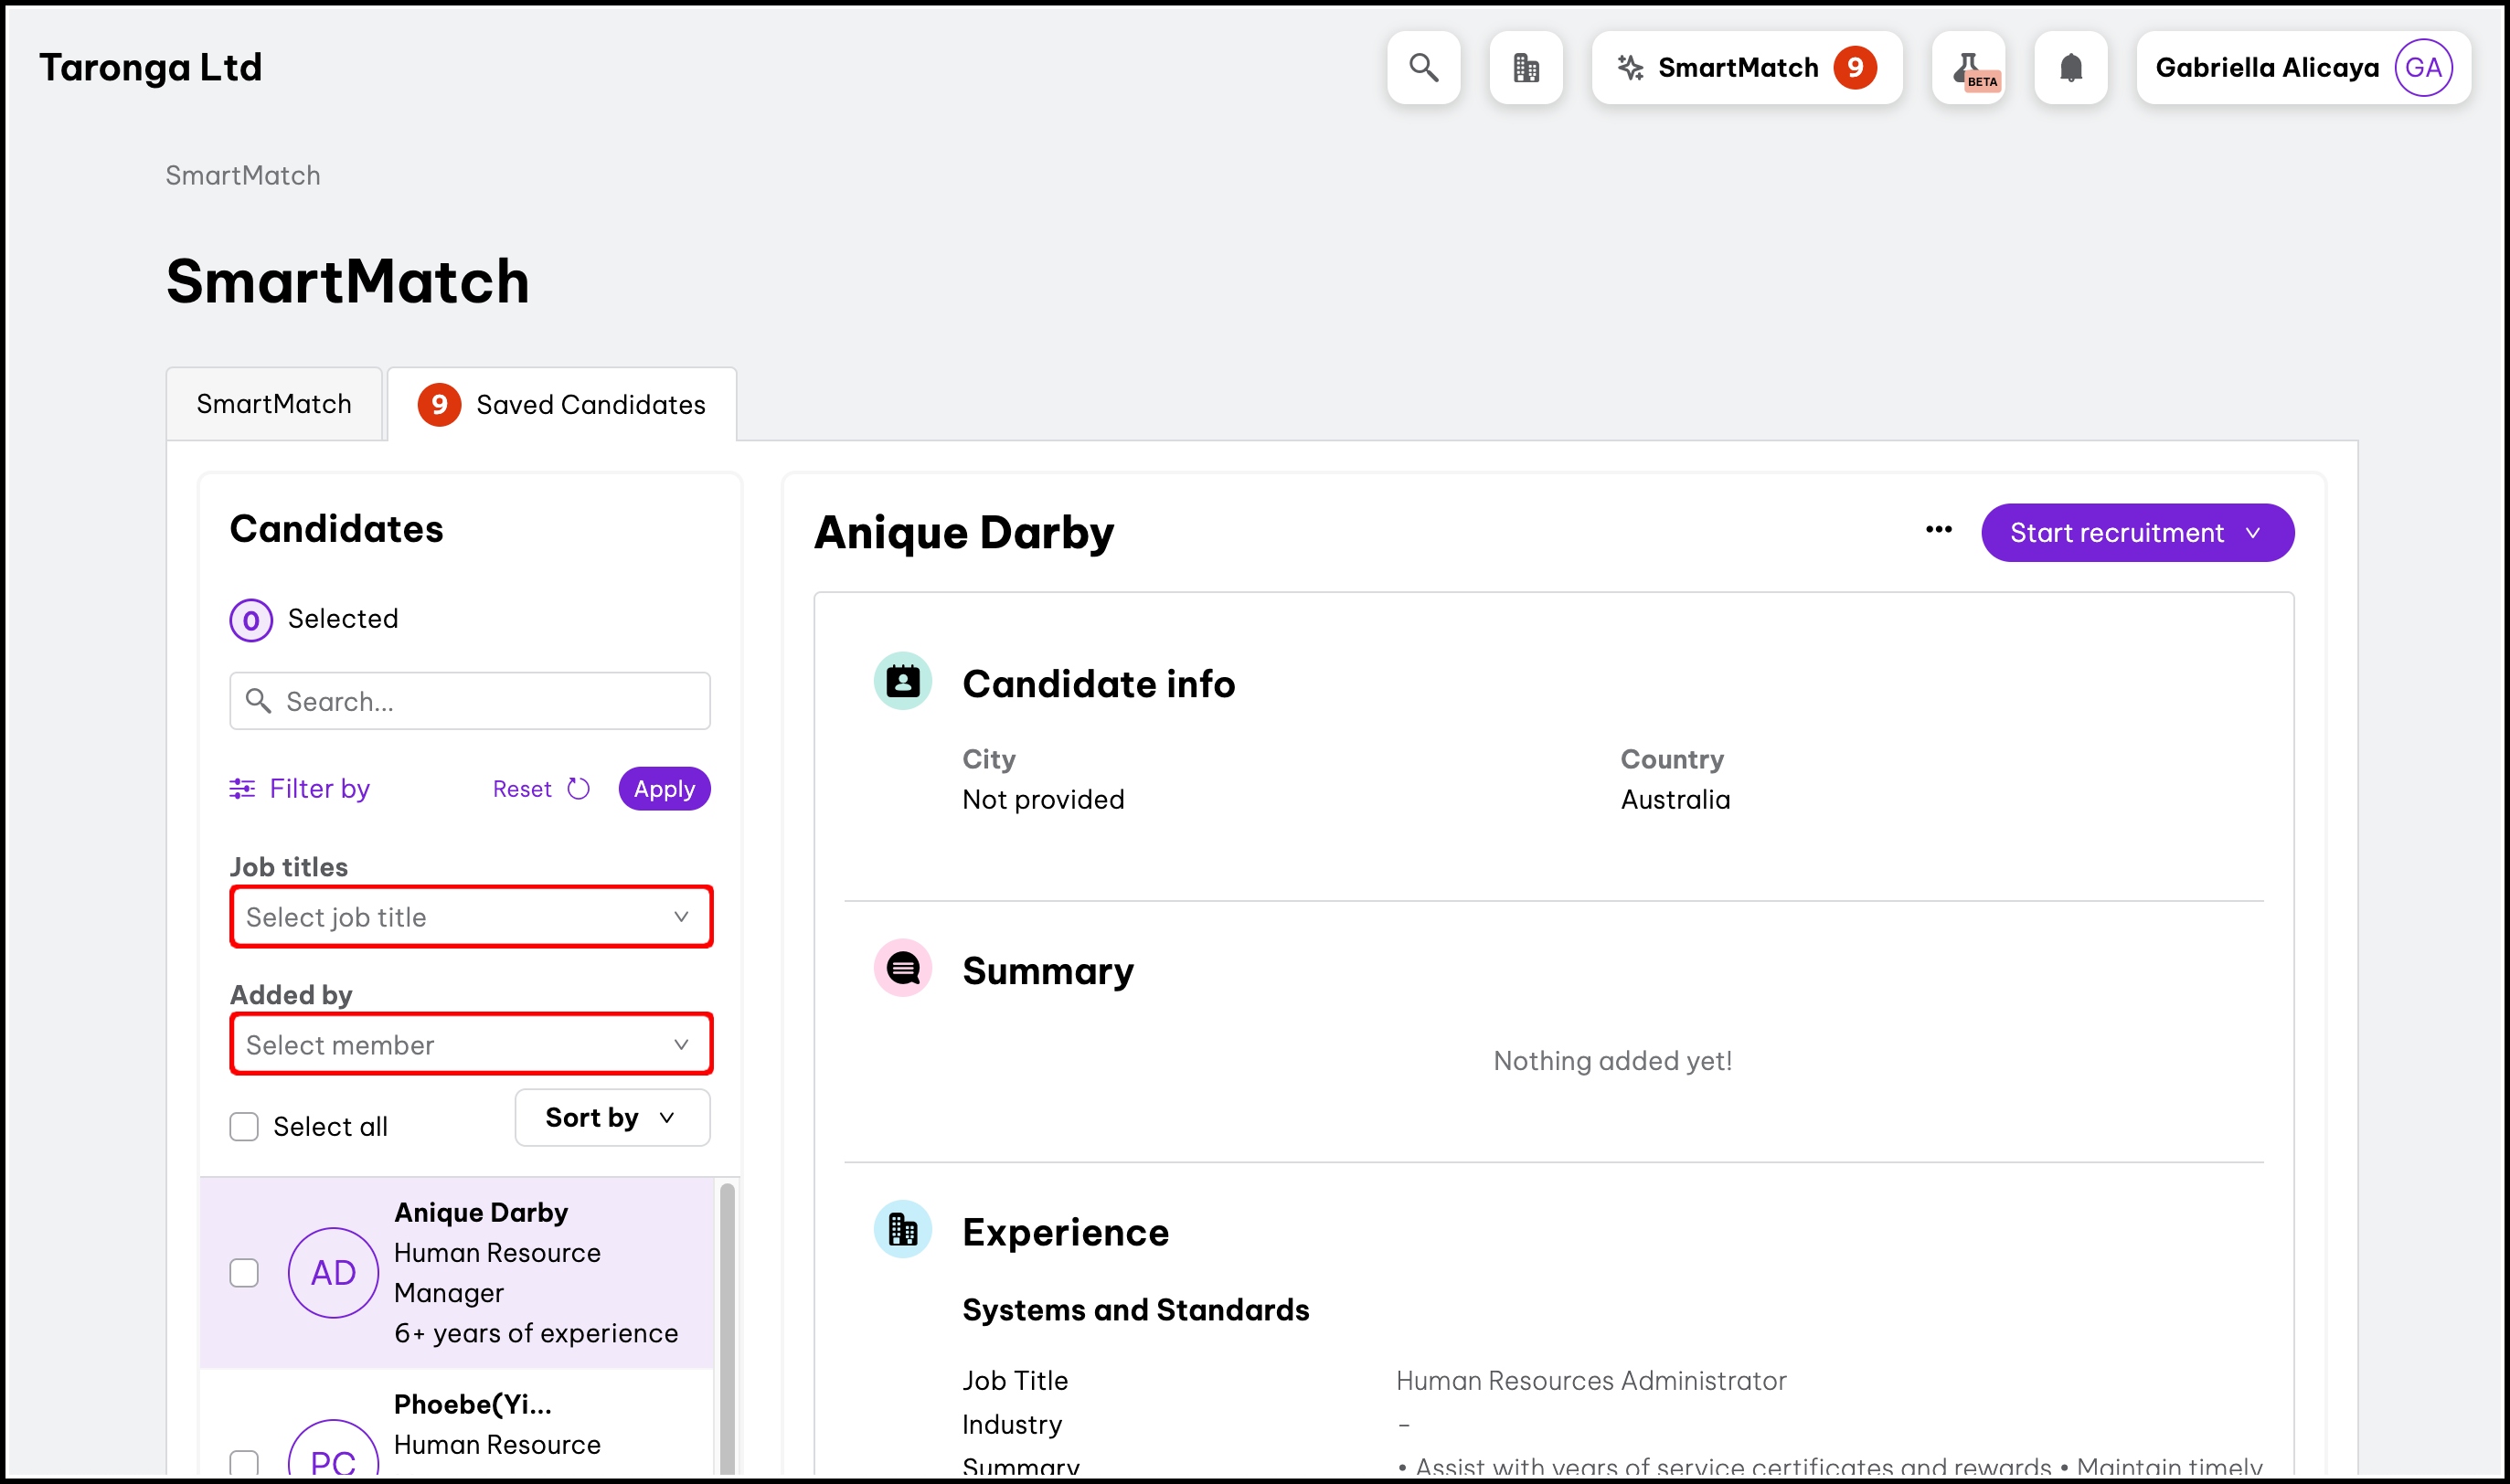Select the AD avatar for Anique Darby

(333, 1273)
